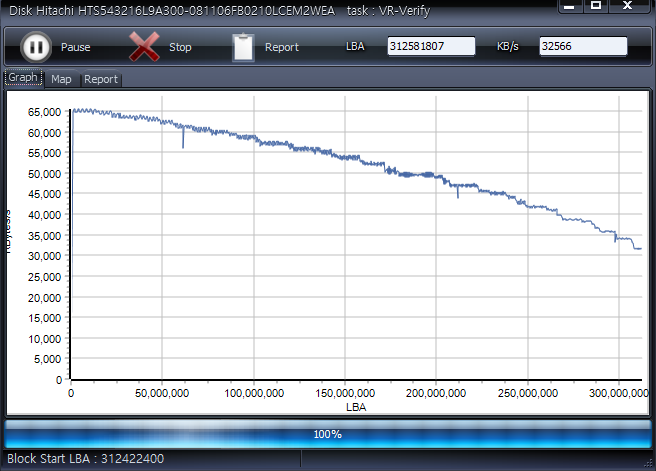Click the toolbar Report text label
This screenshot has height=471, width=656.
(x=282, y=47)
